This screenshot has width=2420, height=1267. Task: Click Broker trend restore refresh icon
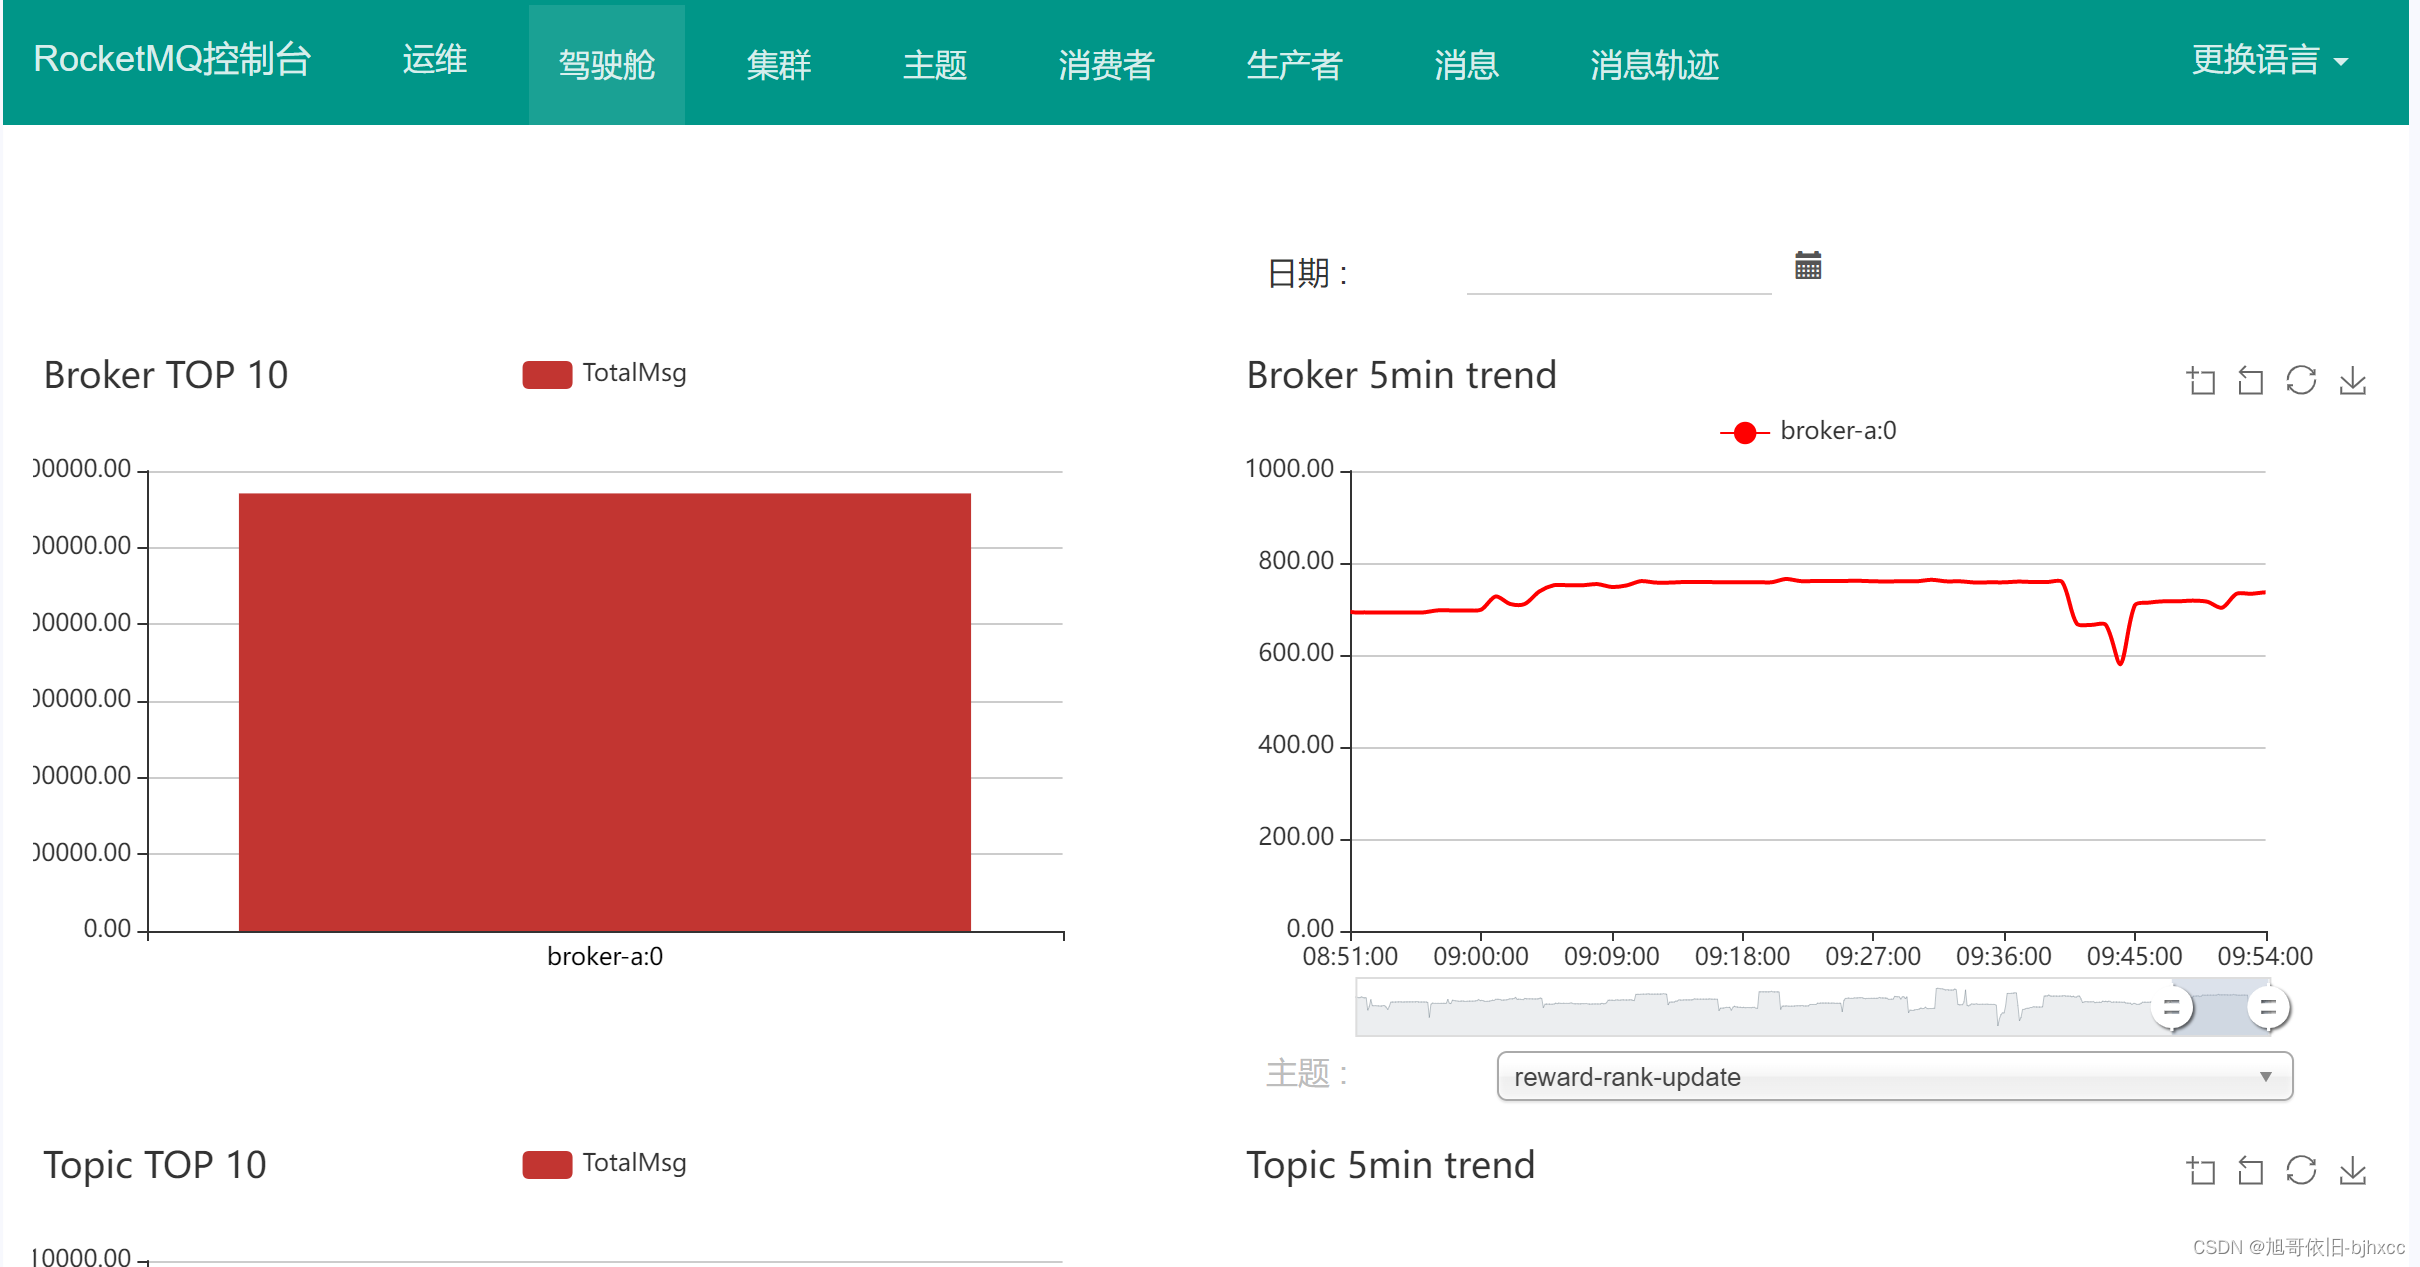[2301, 381]
